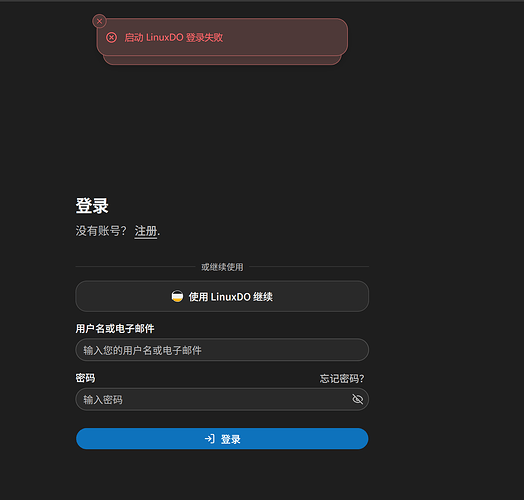This screenshot has height=500, width=524.
Task: Click the 用户名或电子邮件 field label
Action: [x=115, y=329]
